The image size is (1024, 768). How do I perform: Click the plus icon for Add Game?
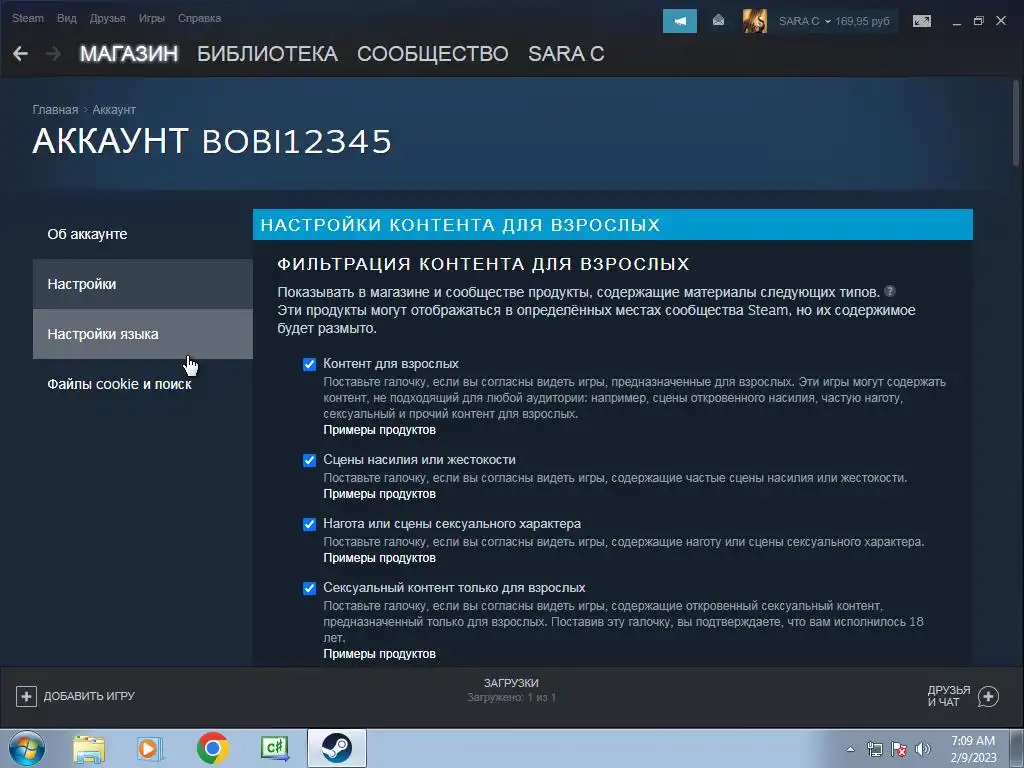26,696
